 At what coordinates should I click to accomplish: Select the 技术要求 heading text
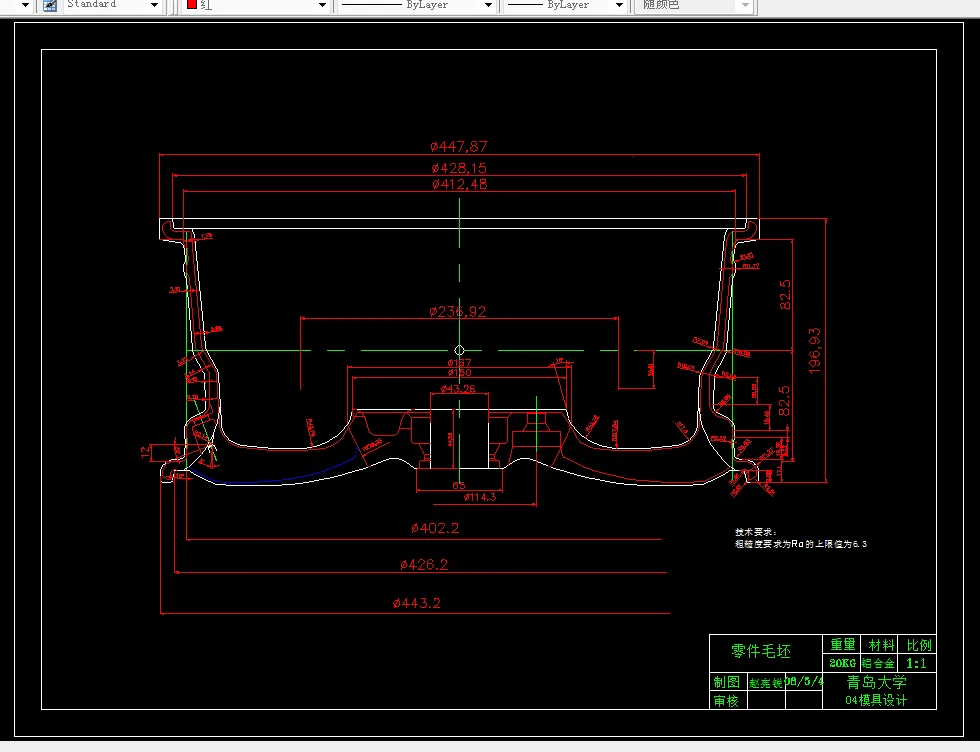(755, 532)
